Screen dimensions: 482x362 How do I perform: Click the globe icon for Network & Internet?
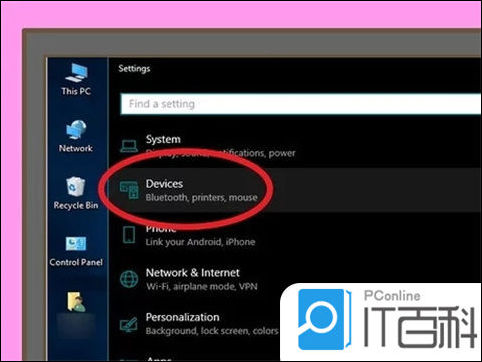click(x=129, y=279)
